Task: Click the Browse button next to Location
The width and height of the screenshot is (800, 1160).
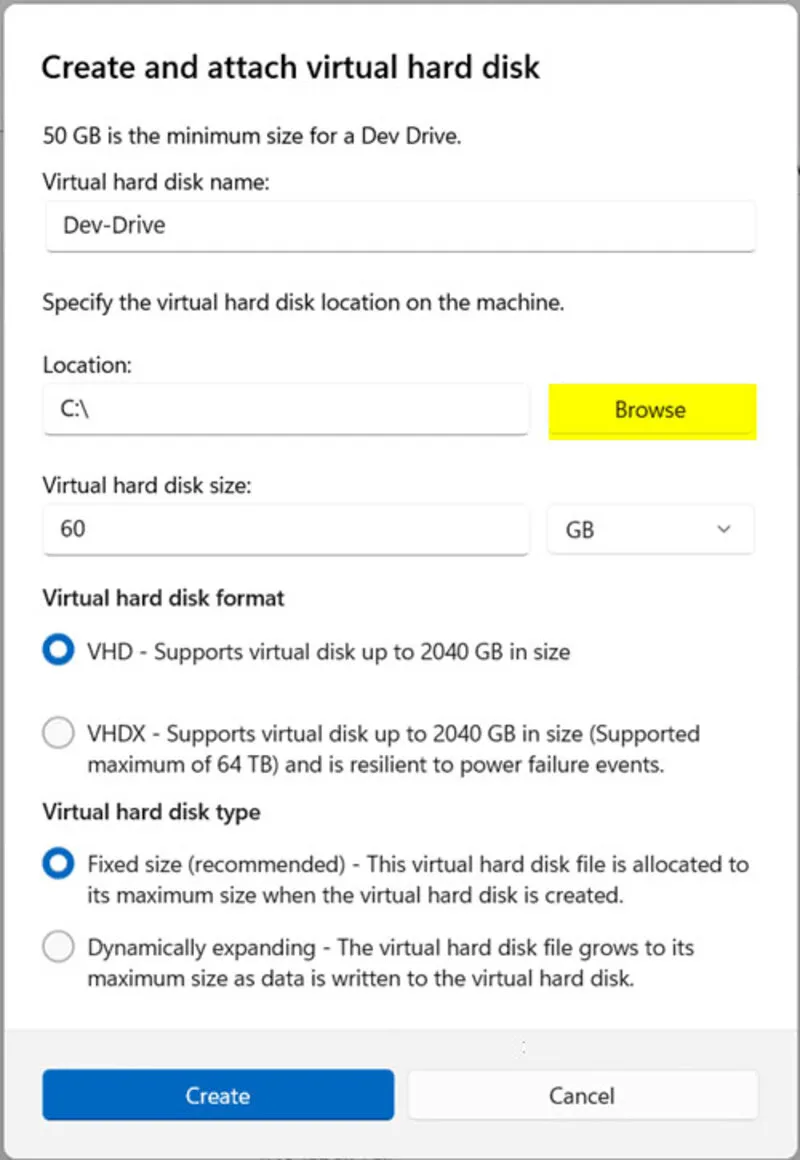Action: point(652,411)
